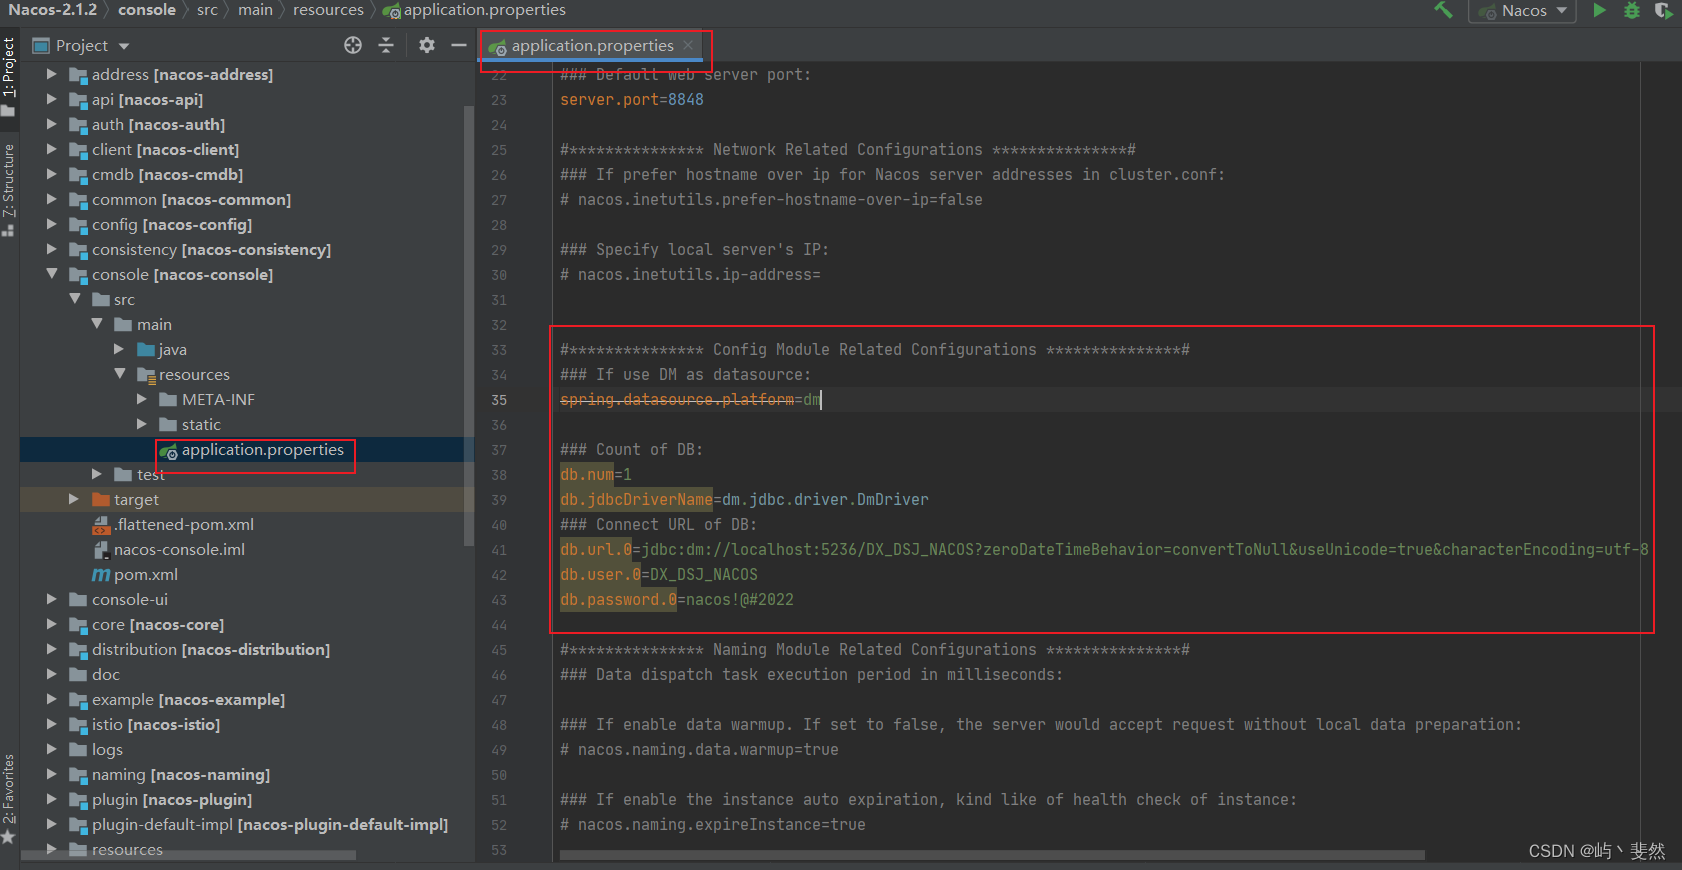The height and width of the screenshot is (870, 1682).
Task: Click the locate/scroll from source target icon
Action: tap(353, 45)
